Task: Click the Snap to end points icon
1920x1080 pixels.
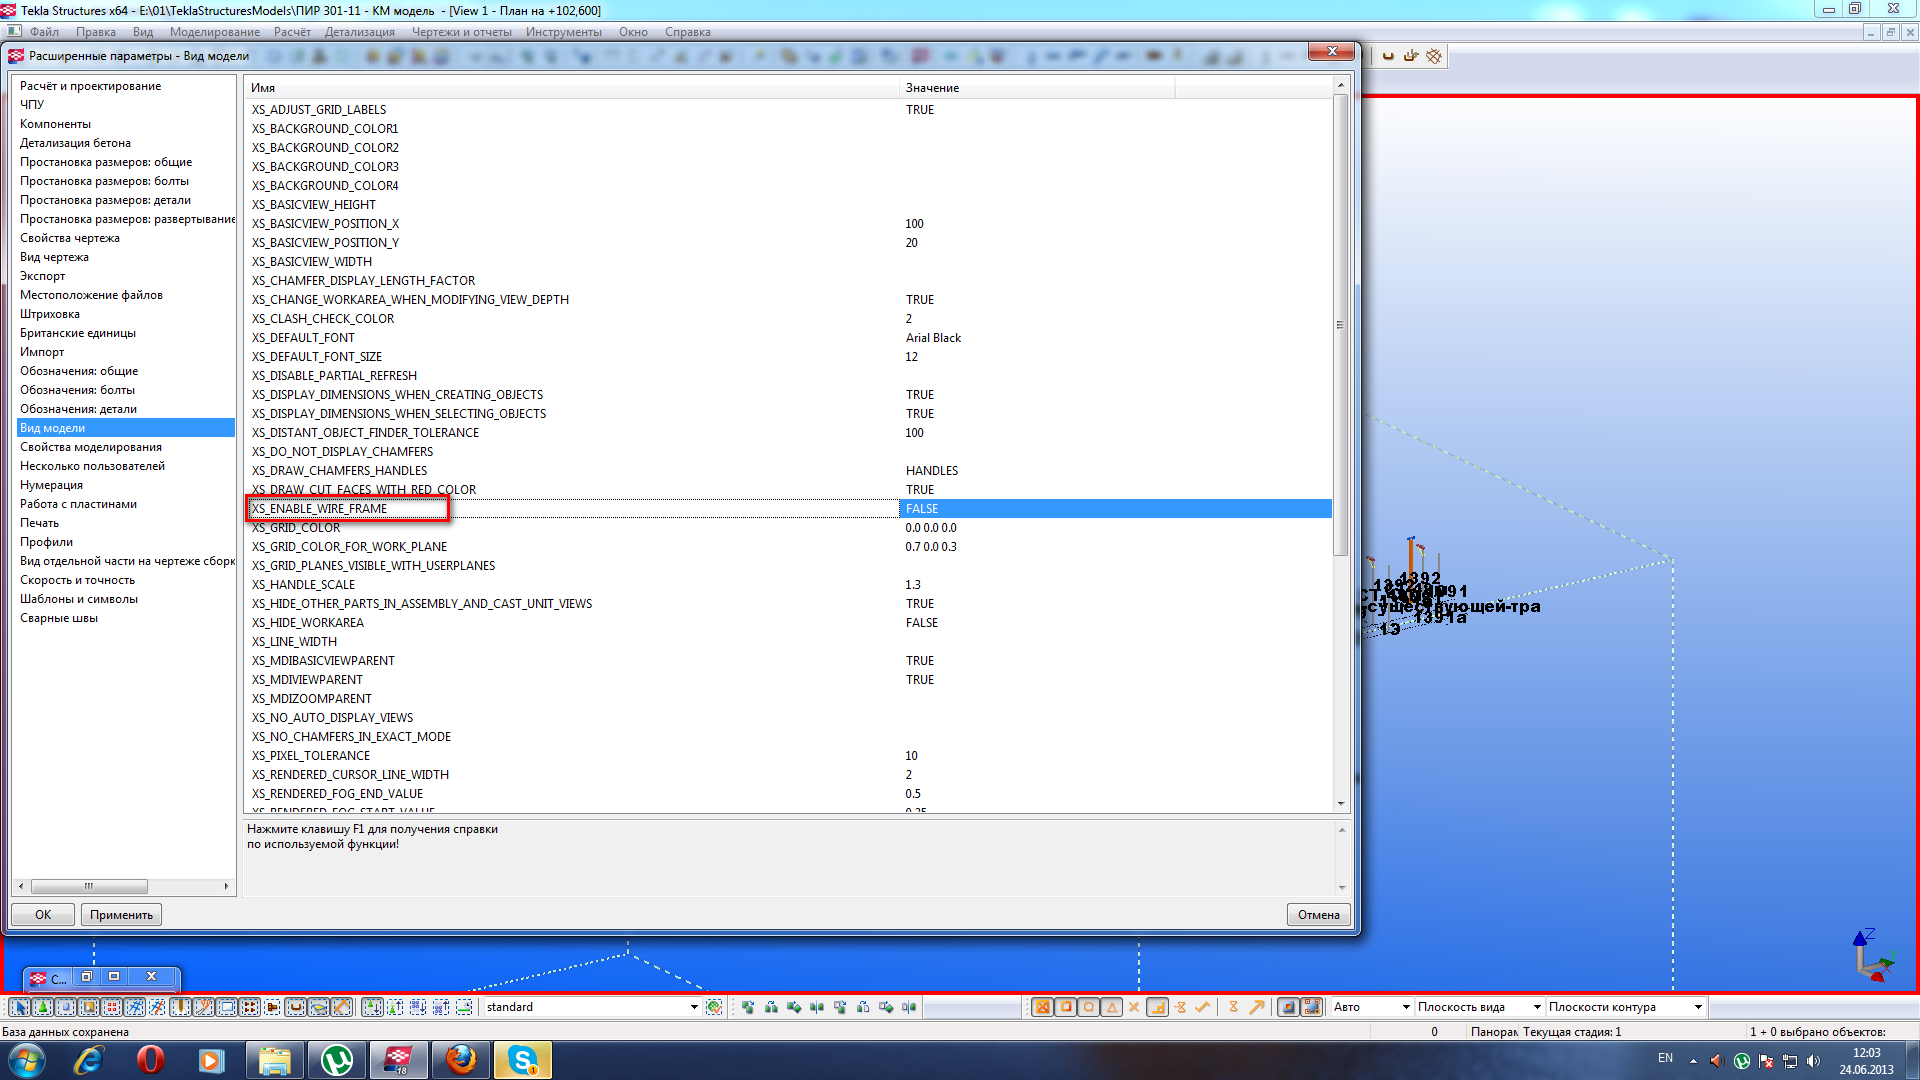Action: (1066, 1007)
